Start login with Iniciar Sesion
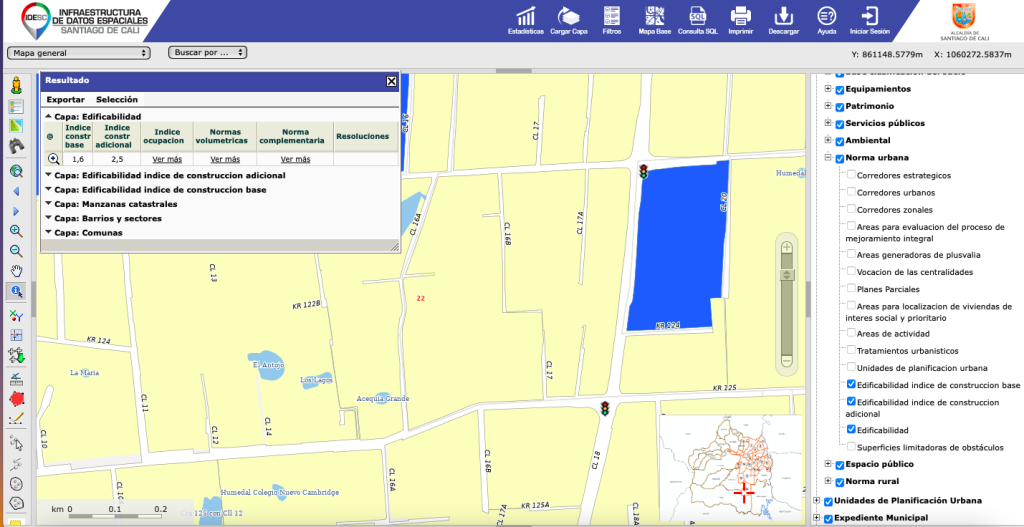The height and width of the screenshot is (527, 1024). (x=869, y=20)
